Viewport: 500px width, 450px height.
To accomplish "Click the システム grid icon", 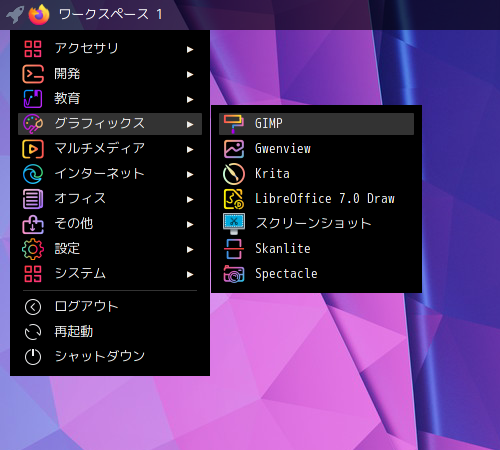I will (x=33, y=274).
